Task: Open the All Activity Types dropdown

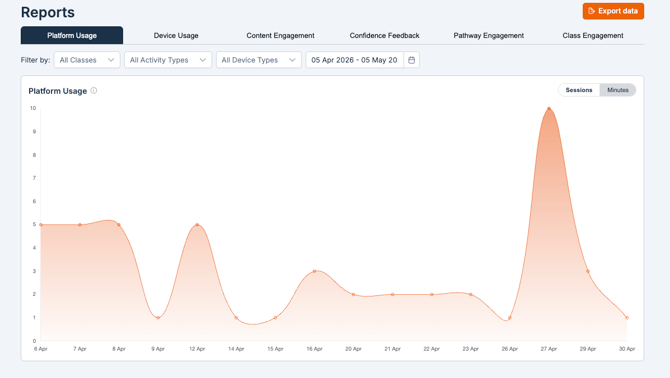Action: tap(168, 60)
